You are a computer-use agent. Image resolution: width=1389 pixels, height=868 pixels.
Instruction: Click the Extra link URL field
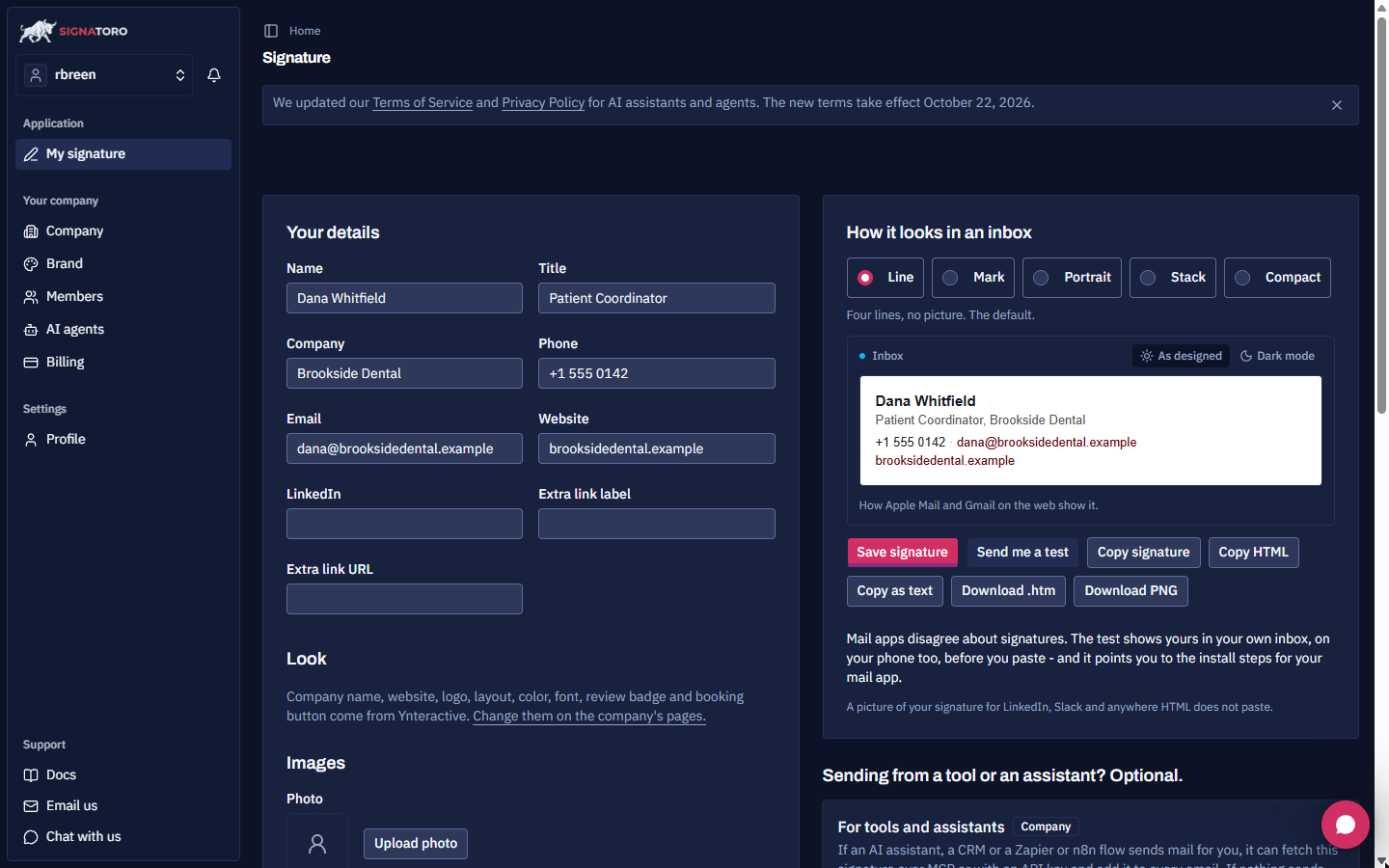point(404,599)
